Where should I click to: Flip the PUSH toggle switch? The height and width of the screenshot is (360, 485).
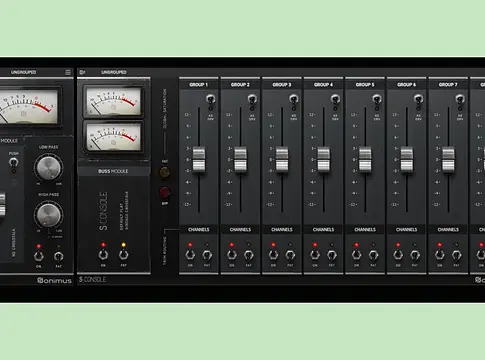pyautogui.click(x=13, y=163)
